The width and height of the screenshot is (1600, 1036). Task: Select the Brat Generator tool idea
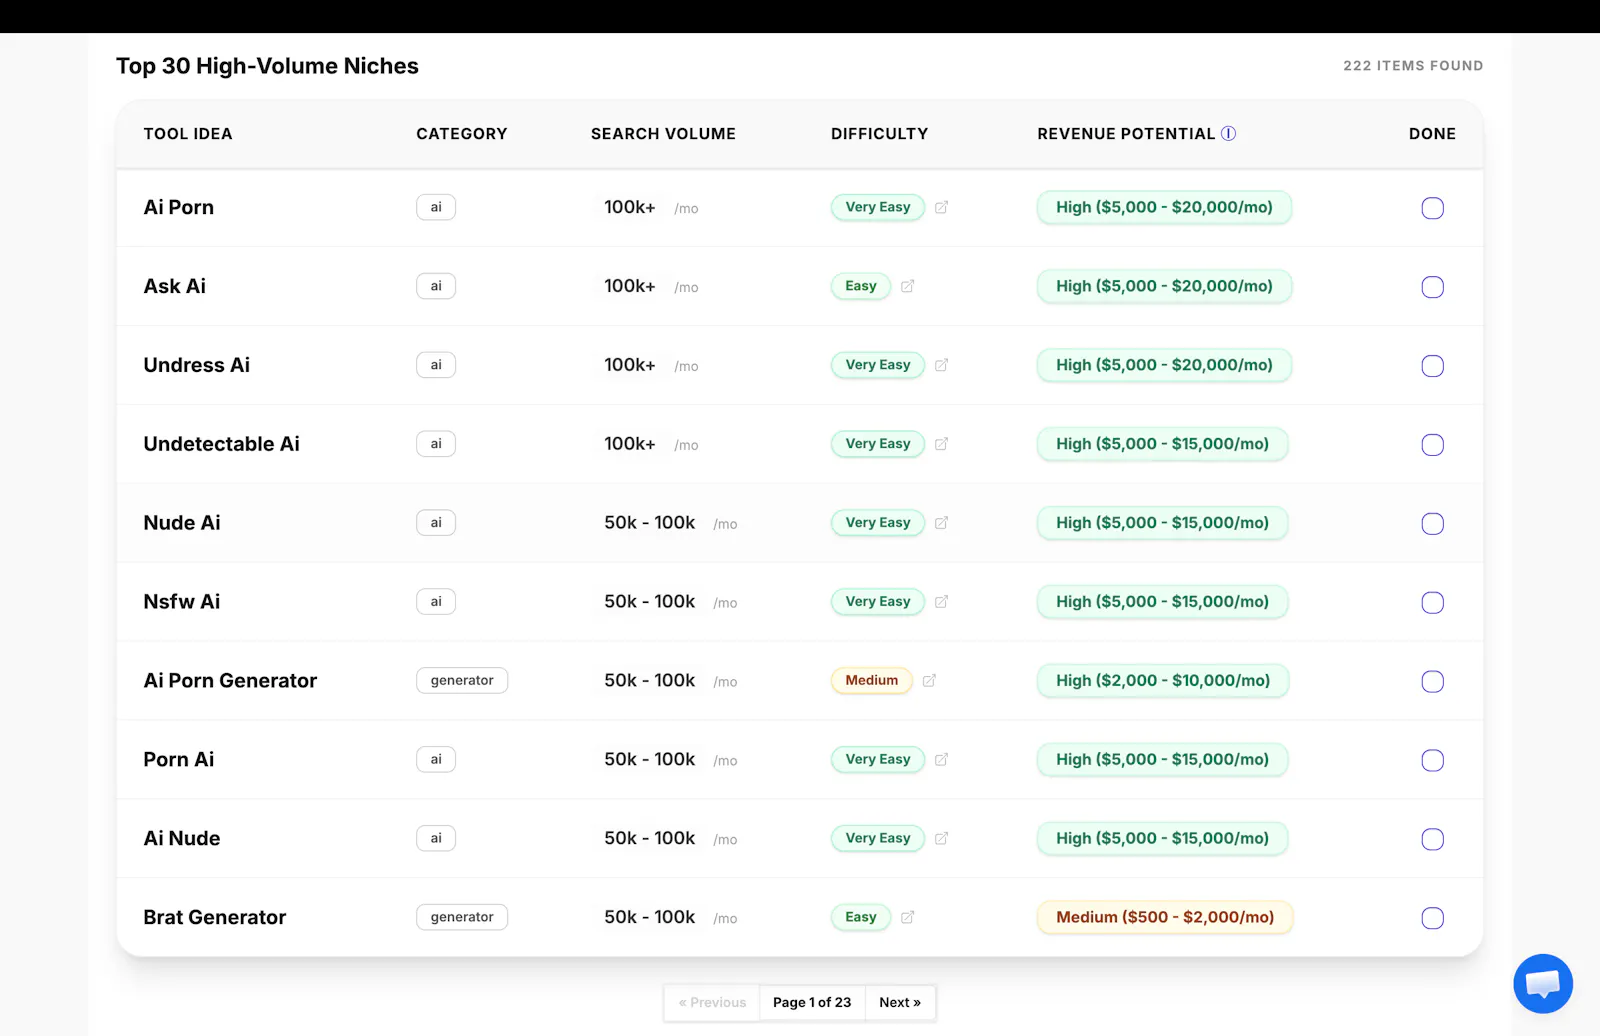214,917
